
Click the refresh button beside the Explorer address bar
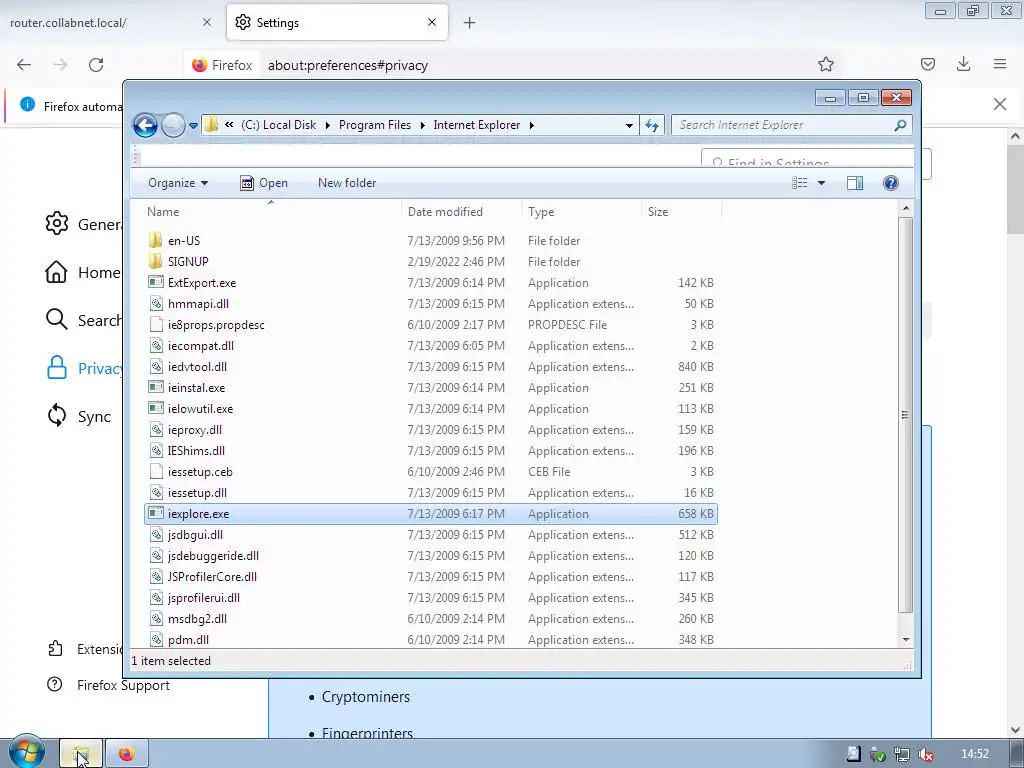click(652, 125)
